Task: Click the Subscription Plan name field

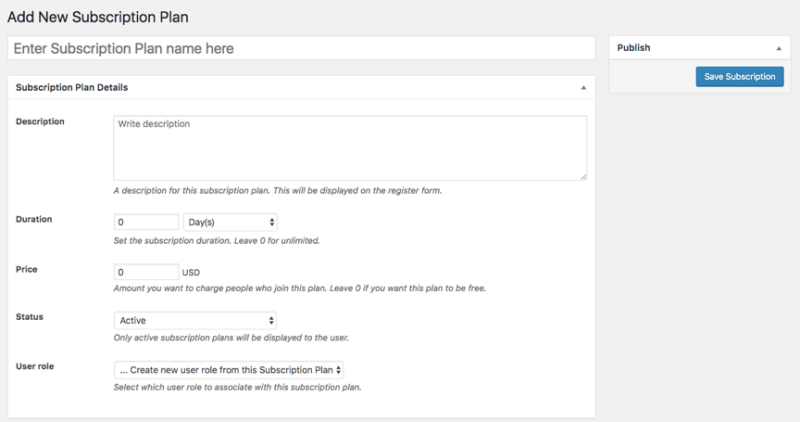Action: pos(301,48)
